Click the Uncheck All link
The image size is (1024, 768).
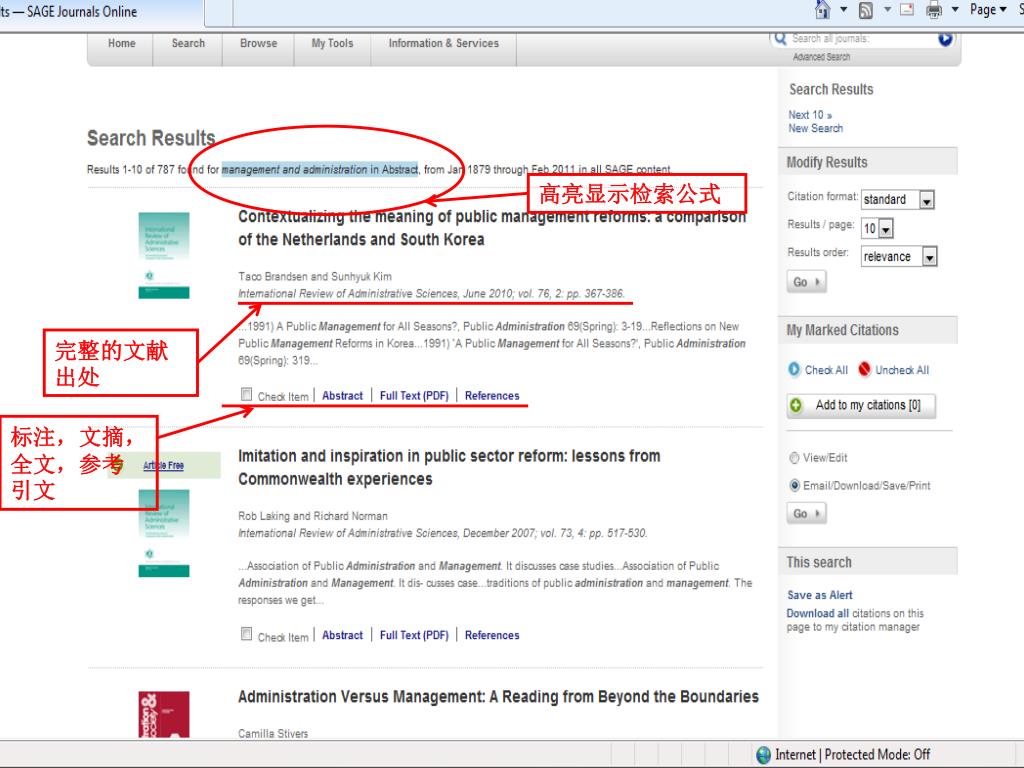[902, 370]
